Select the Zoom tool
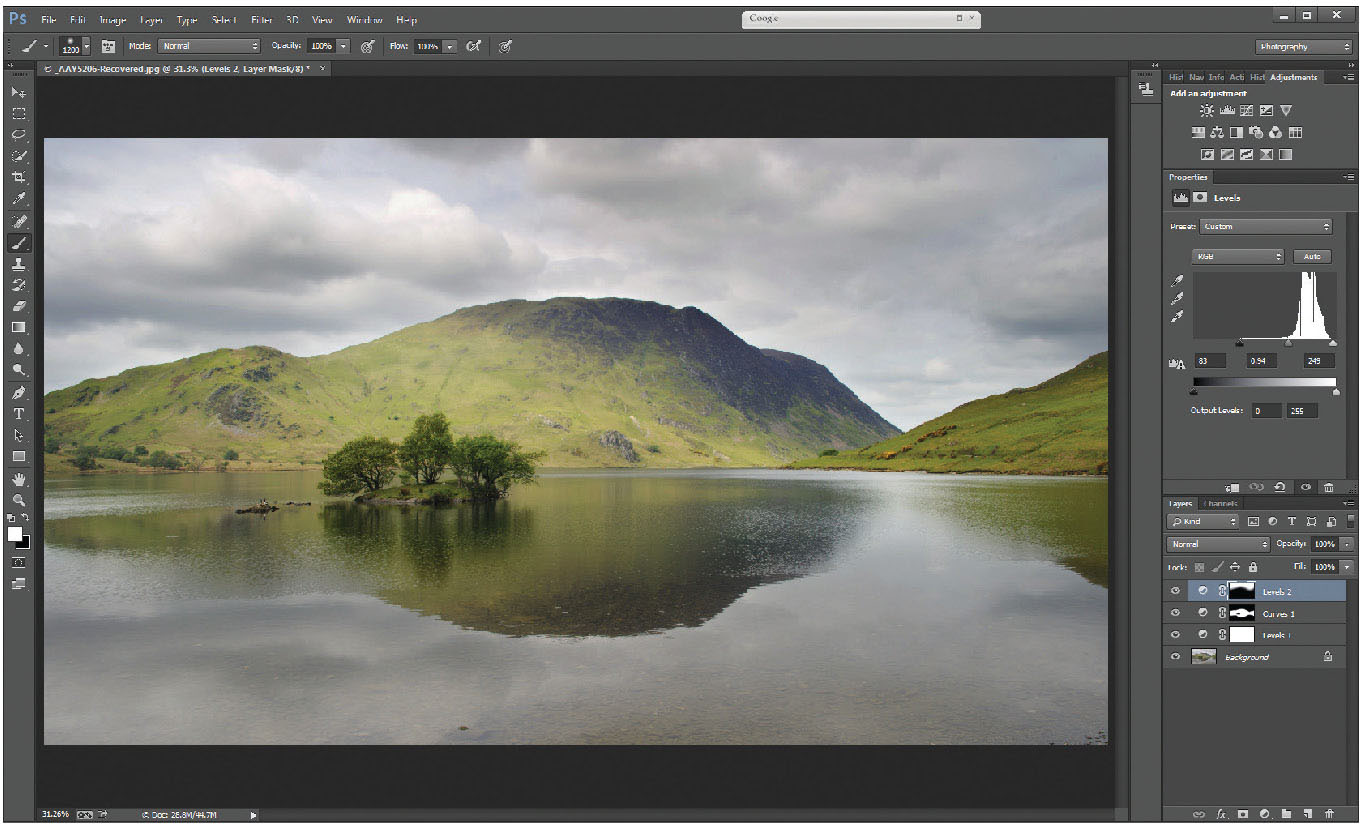This screenshot has height=824, width=1360. (18, 499)
